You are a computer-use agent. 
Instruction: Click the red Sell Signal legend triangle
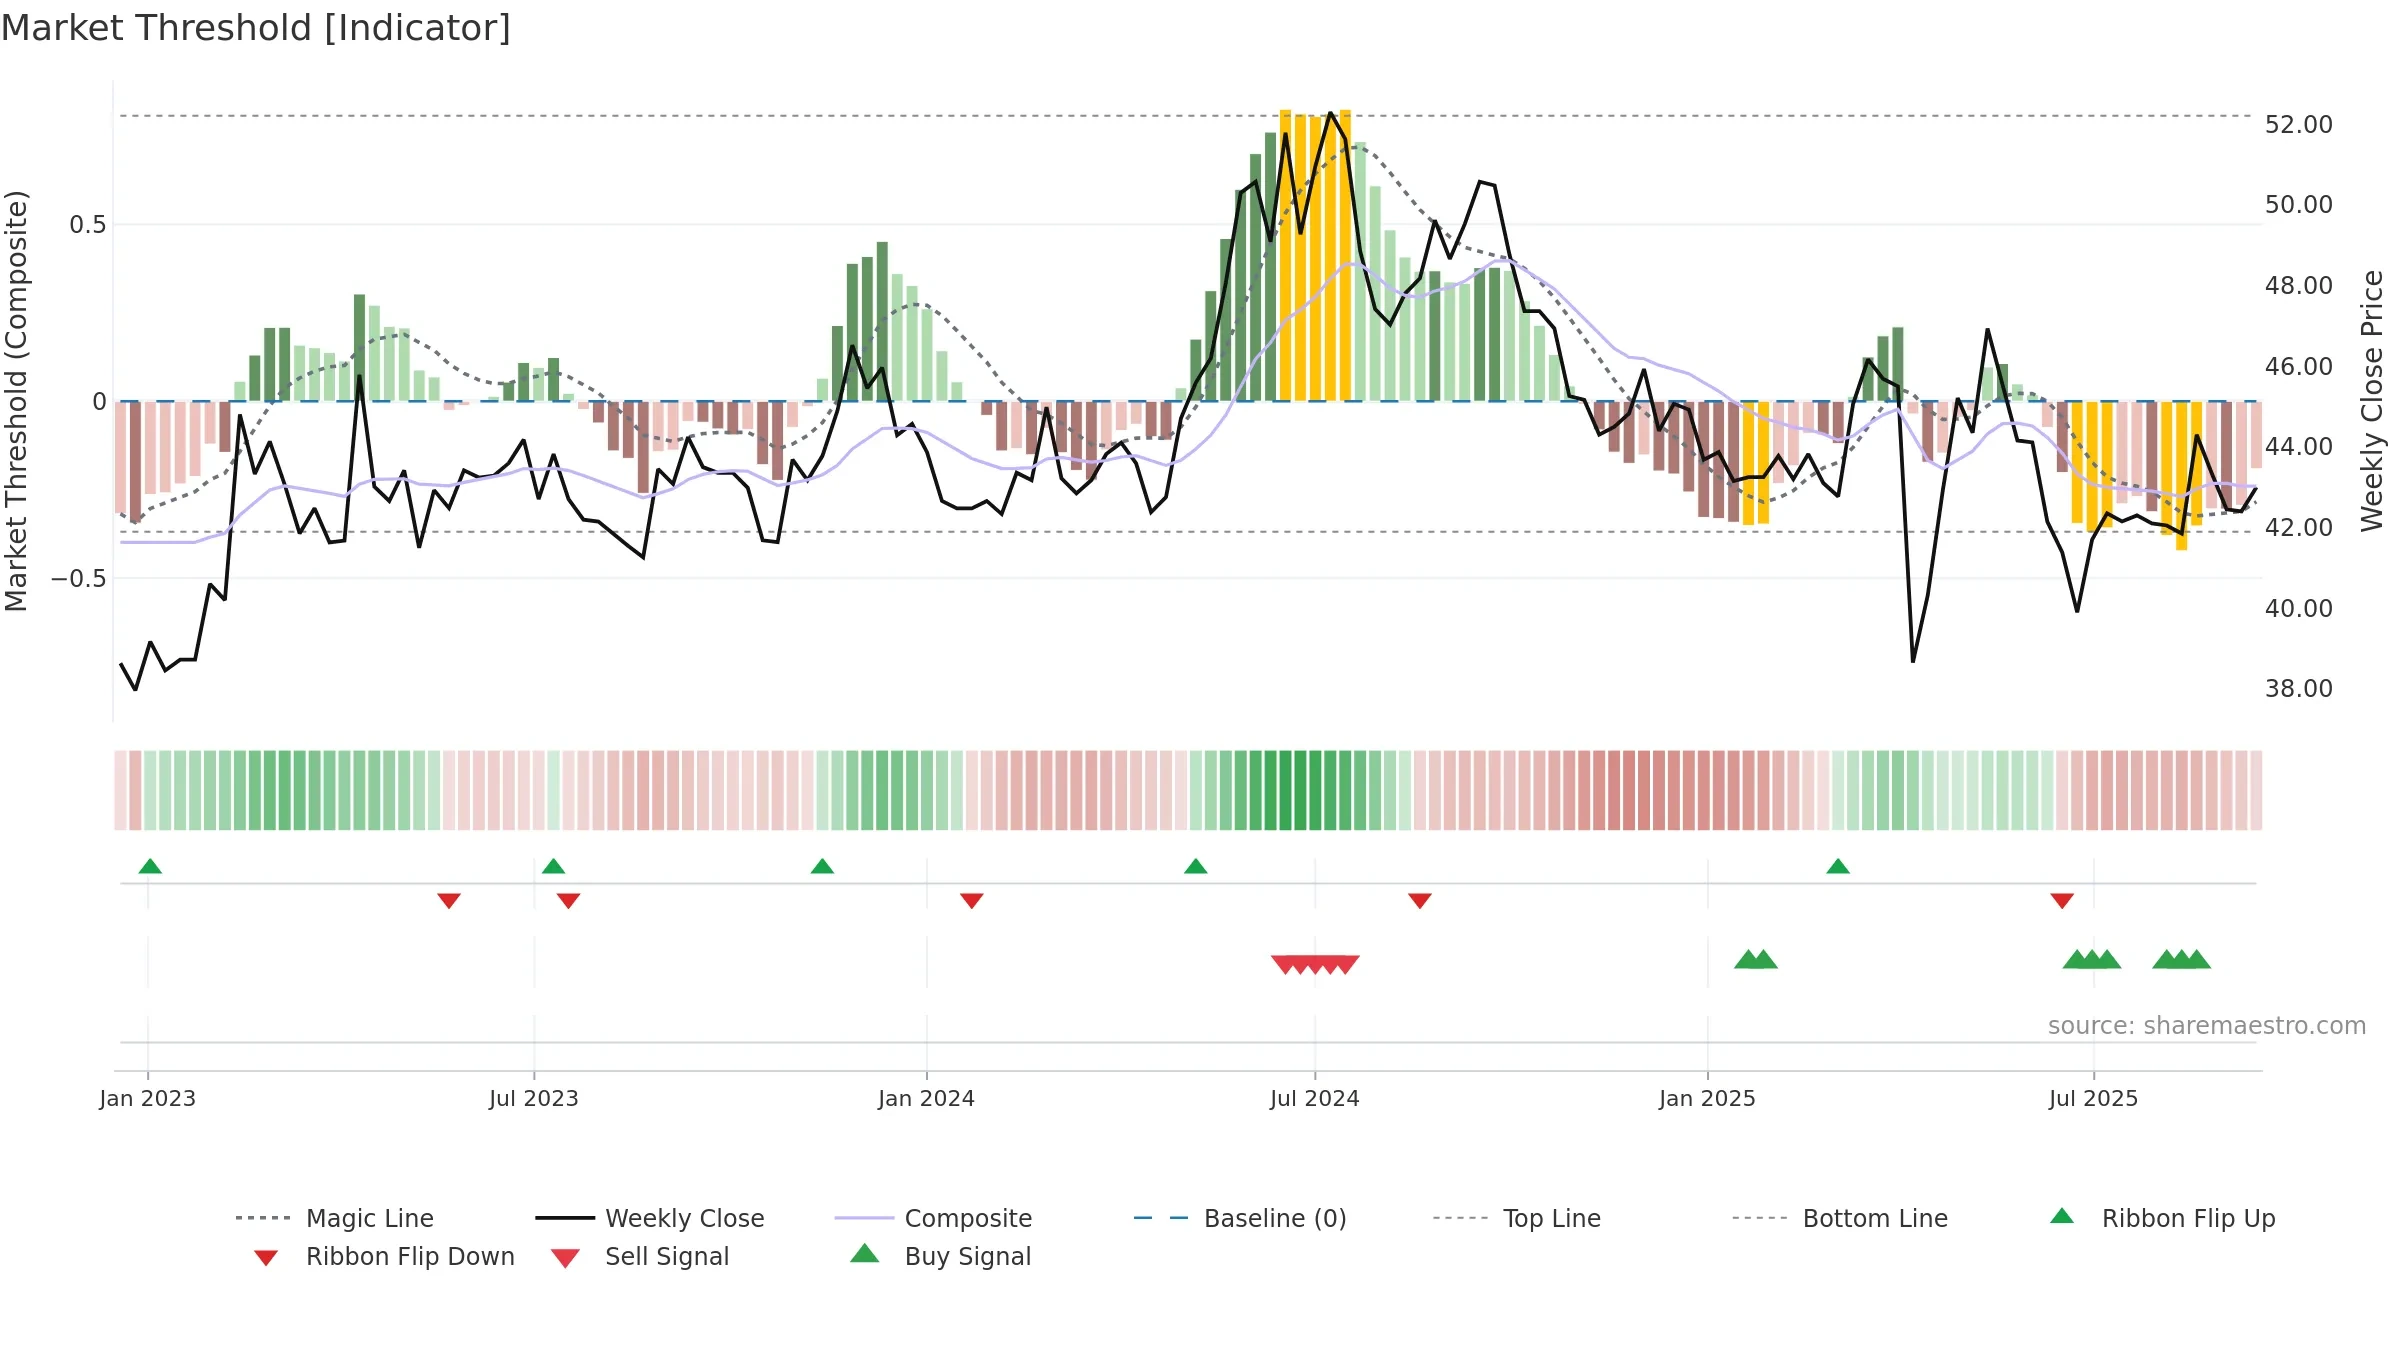tap(565, 1258)
